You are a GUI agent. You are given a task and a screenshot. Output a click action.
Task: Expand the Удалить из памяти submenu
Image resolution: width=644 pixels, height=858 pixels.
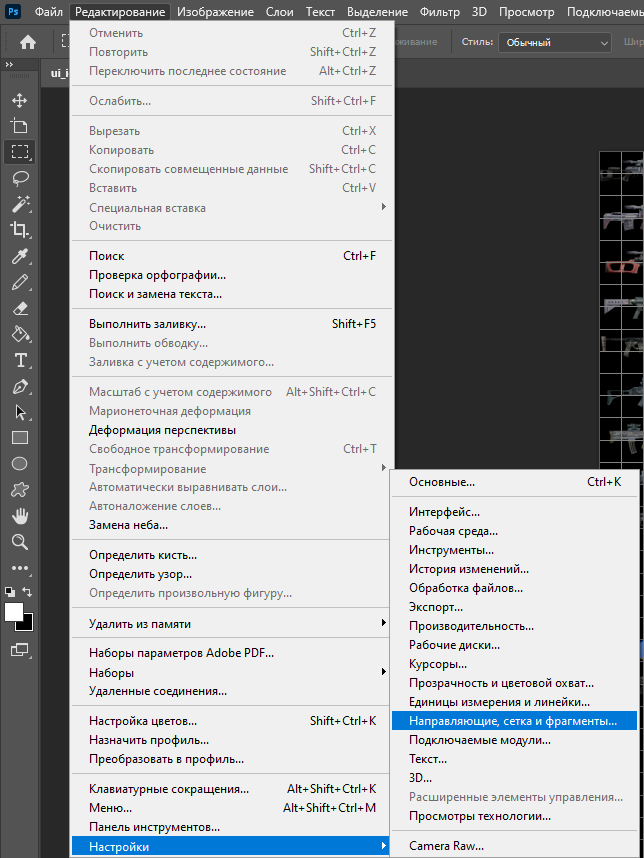coord(232,624)
